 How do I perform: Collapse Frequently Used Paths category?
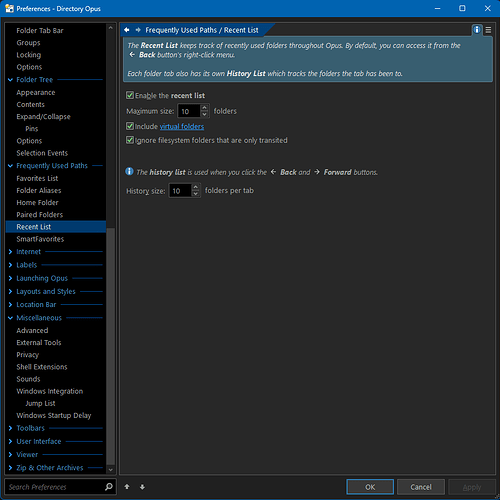click(x=10, y=166)
